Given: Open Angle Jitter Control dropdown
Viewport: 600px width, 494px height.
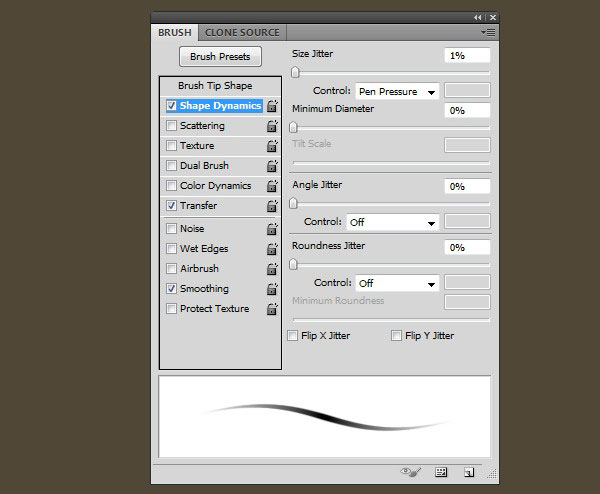Looking at the screenshot, I should 393,222.
